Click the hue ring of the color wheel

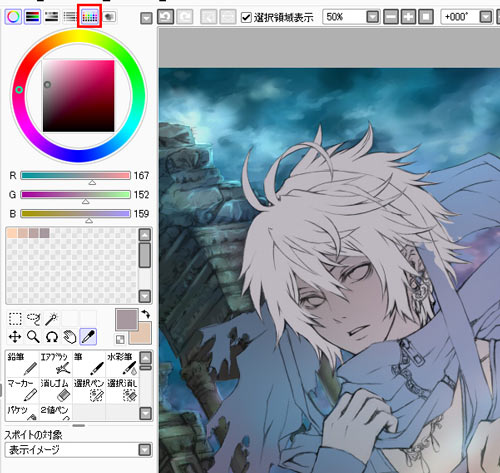pyautogui.click(x=79, y=36)
